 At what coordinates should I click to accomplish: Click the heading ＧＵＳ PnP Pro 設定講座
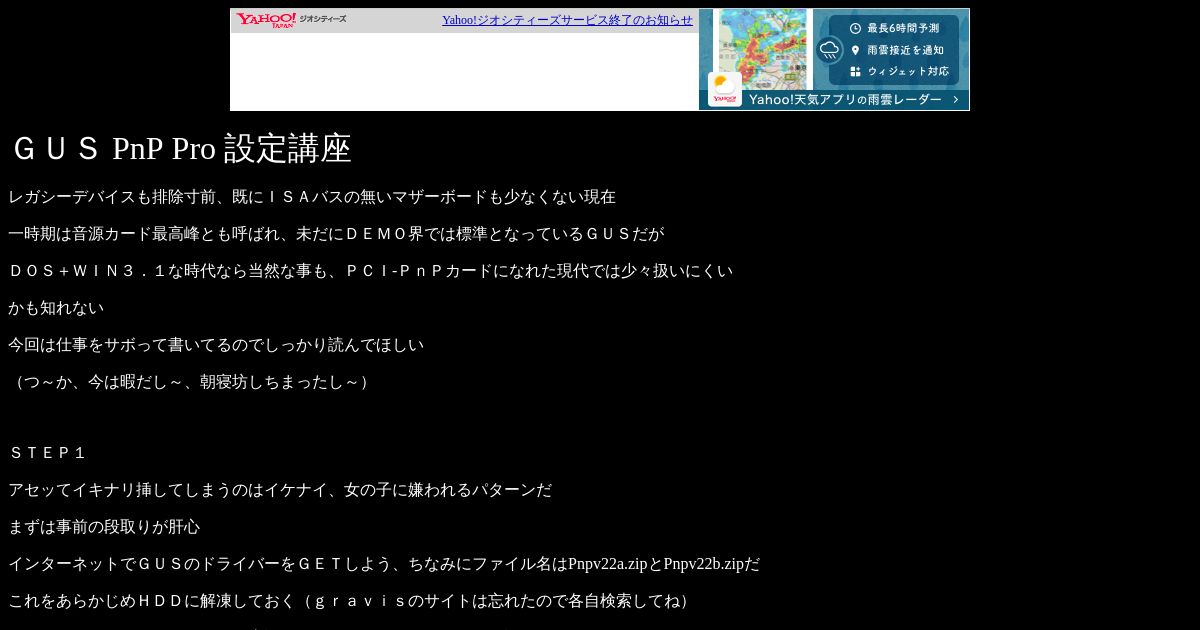point(180,148)
